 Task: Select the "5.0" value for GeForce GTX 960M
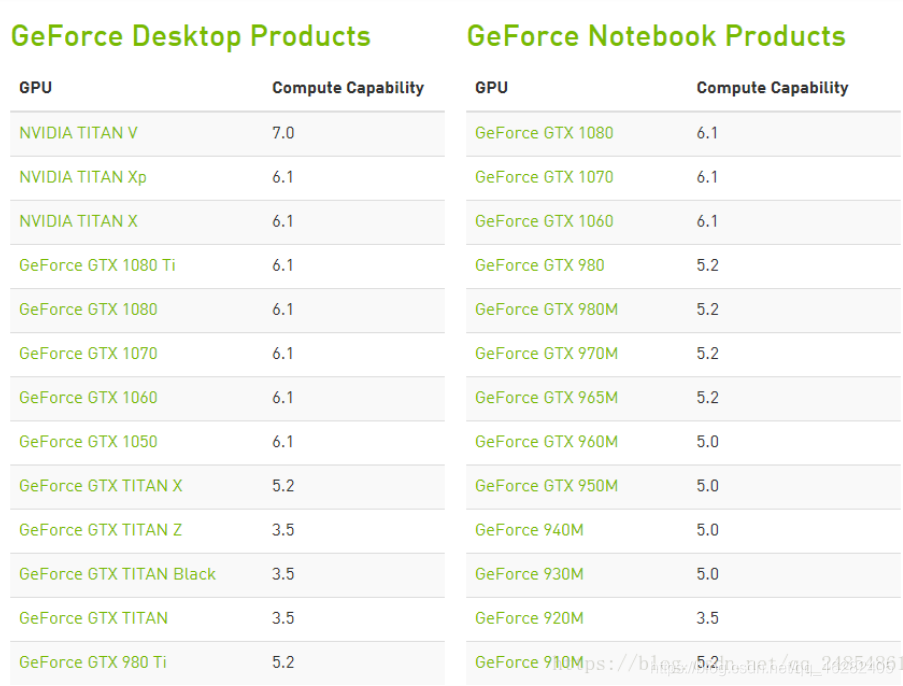coord(708,442)
